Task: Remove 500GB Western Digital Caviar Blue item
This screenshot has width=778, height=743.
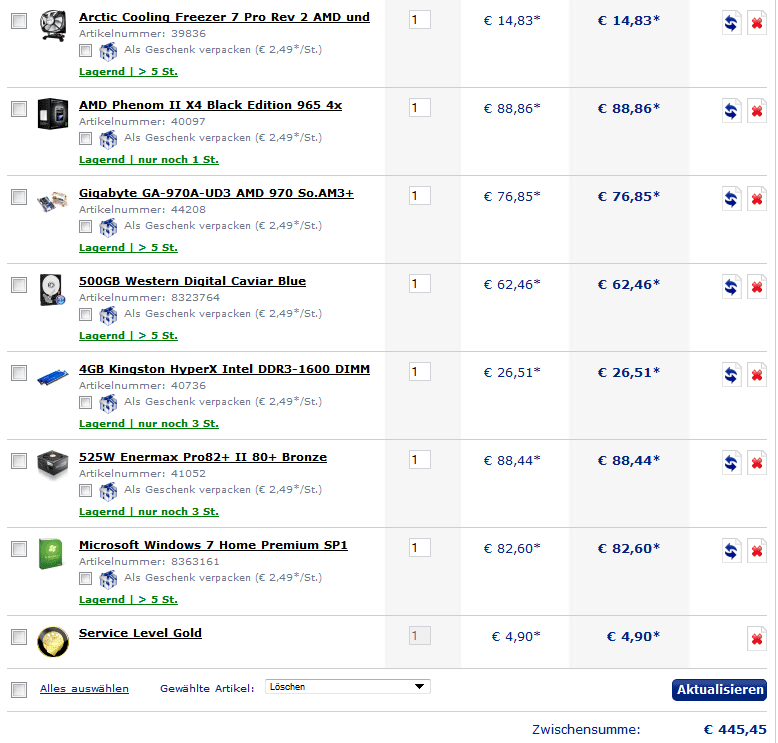Action: tap(757, 286)
